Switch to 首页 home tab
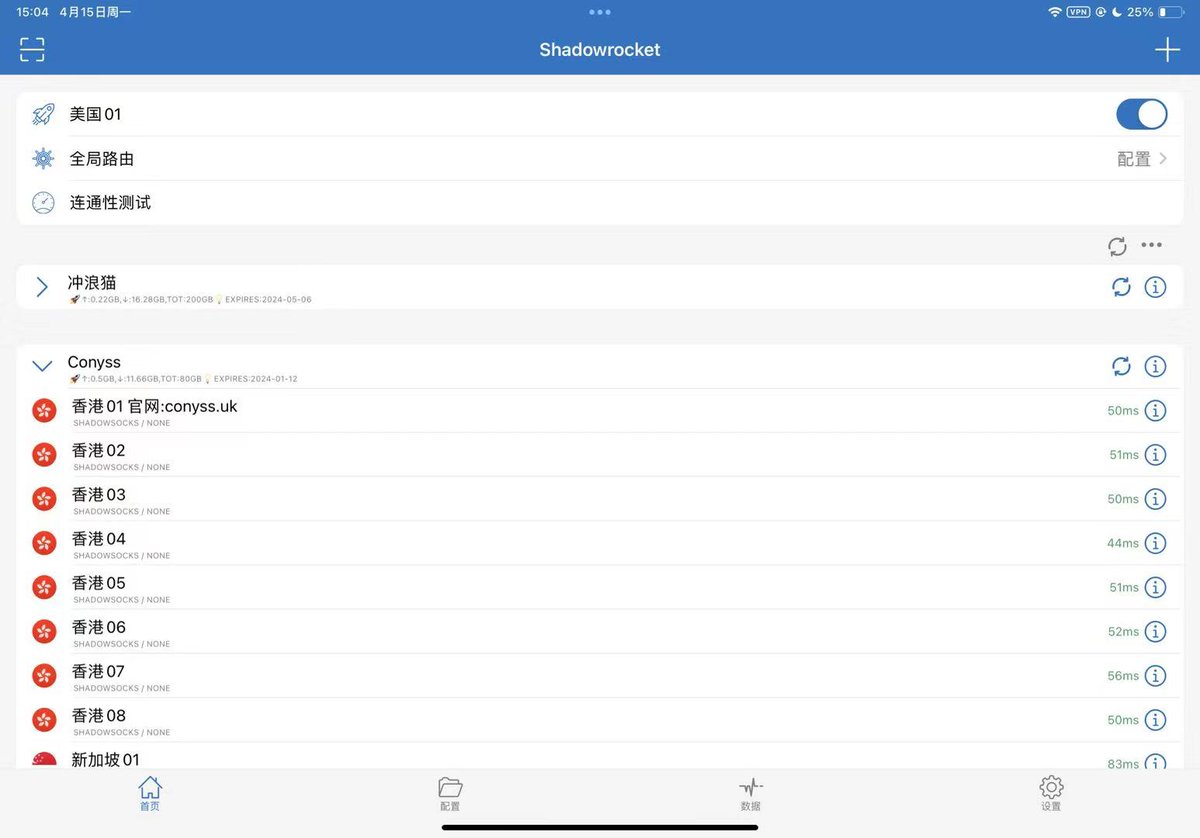The width and height of the screenshot is (1200, 838). pos(150,793)
